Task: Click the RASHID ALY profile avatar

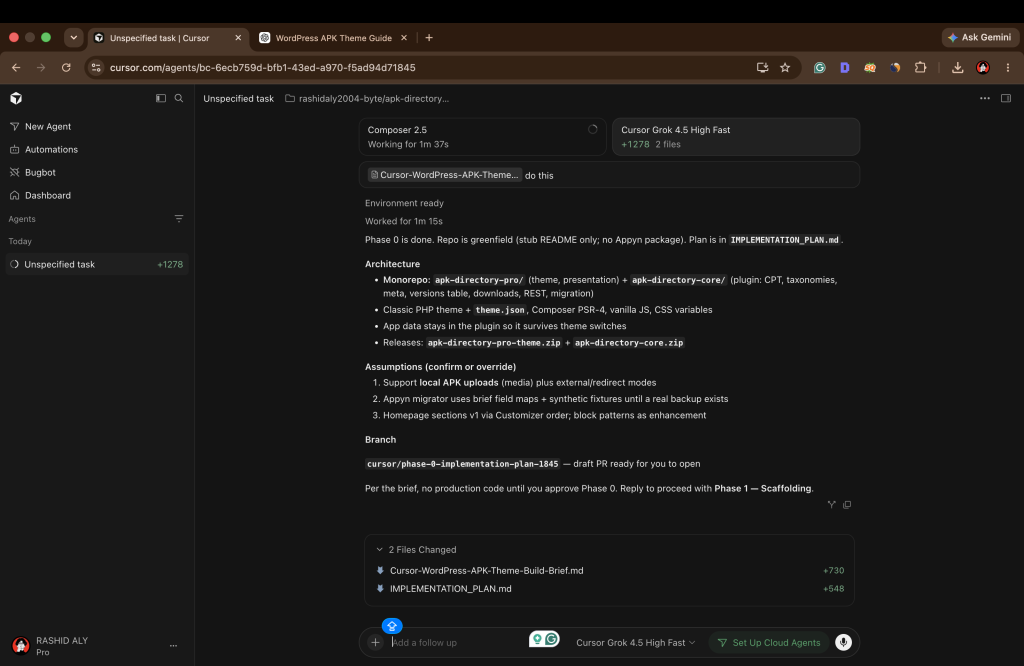Action: coord(21,646)
